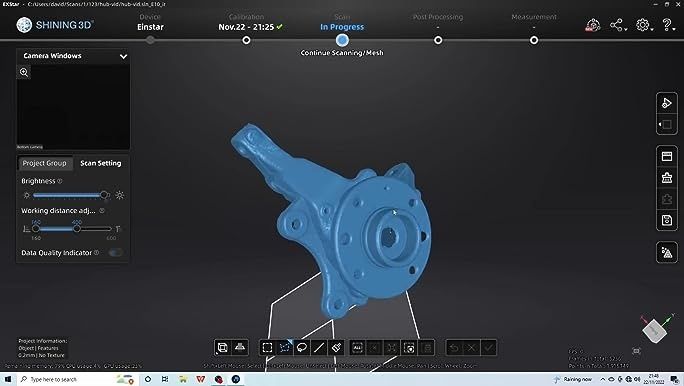Viewport: 684px width, 386px height.
Task: Click the Scan In Progress step node
Action: pos(342,40)
